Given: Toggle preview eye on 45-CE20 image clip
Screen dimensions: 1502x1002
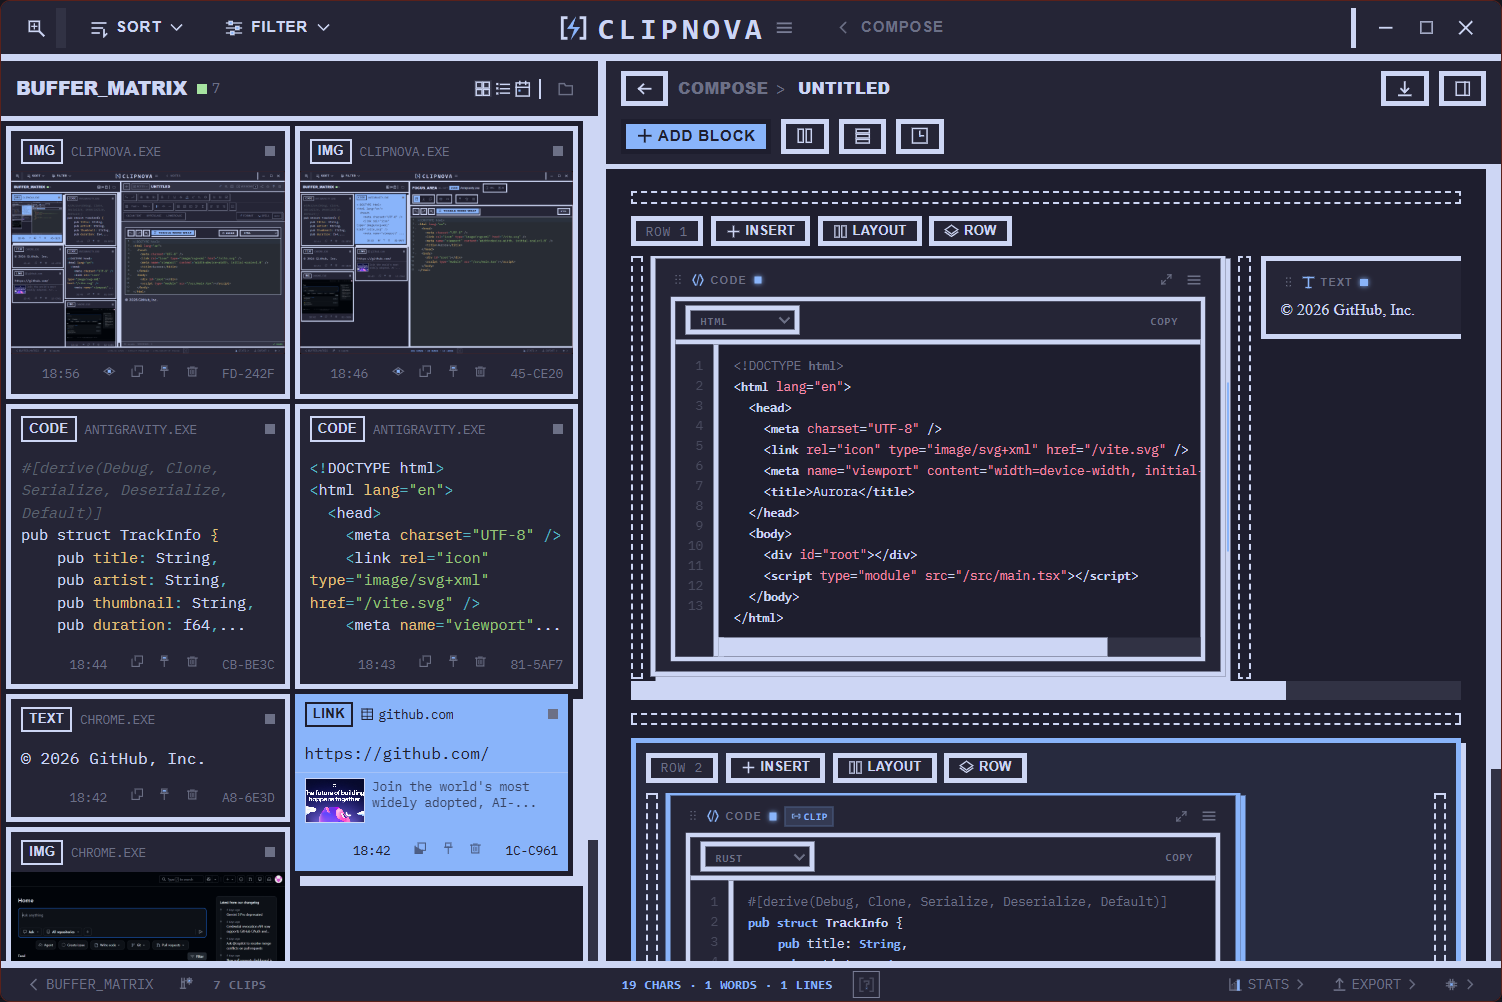Looking at the screenshot, I should 398,372.
